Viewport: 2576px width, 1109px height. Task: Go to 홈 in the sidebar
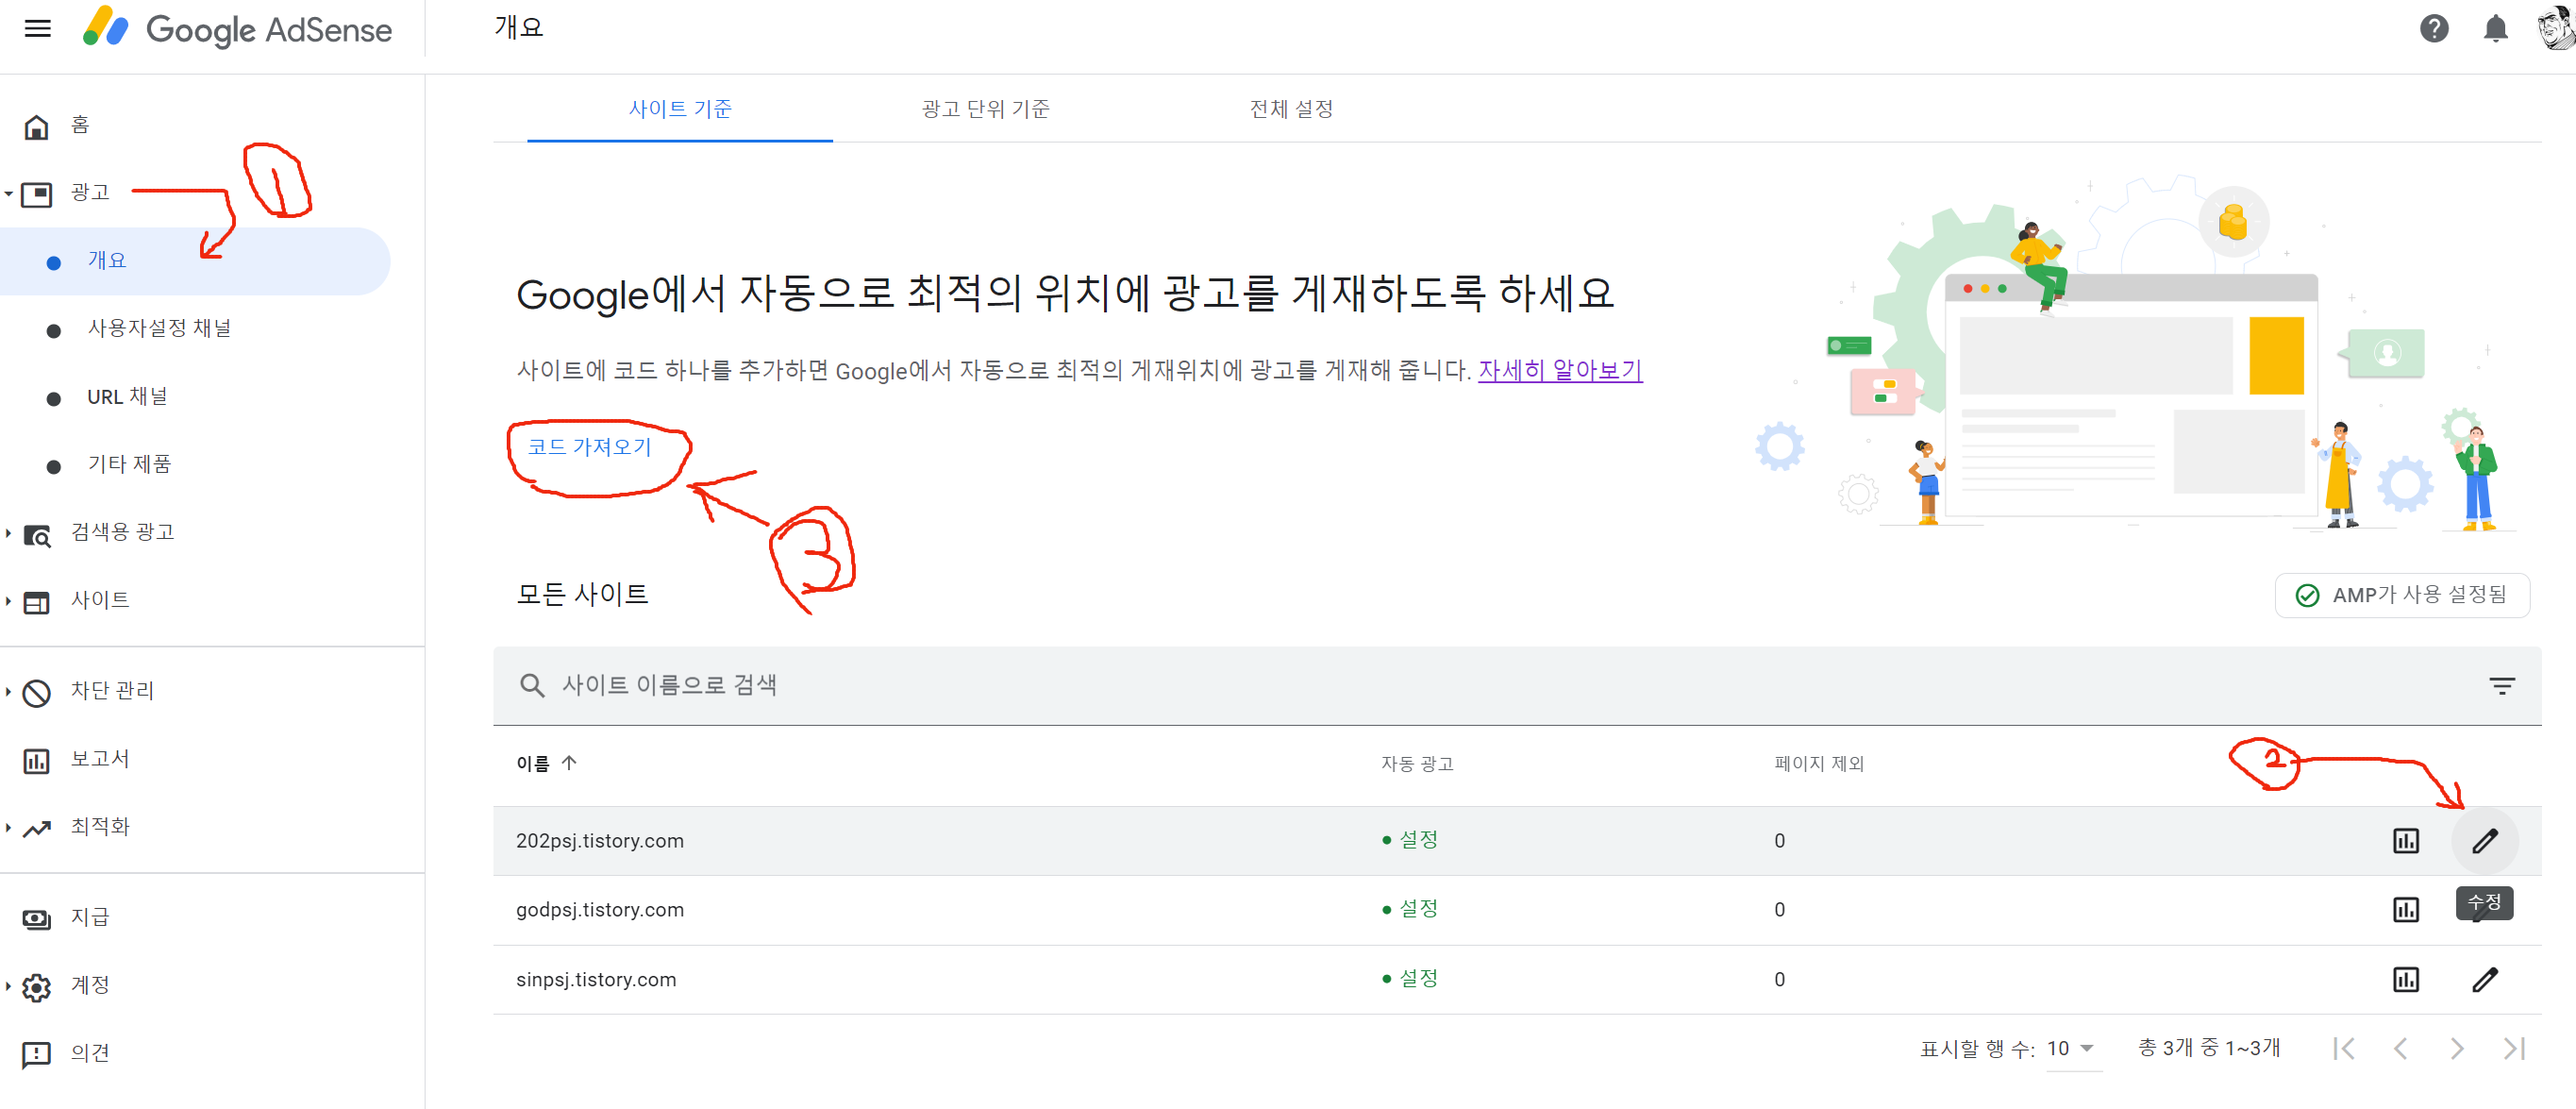coord(80,125)
